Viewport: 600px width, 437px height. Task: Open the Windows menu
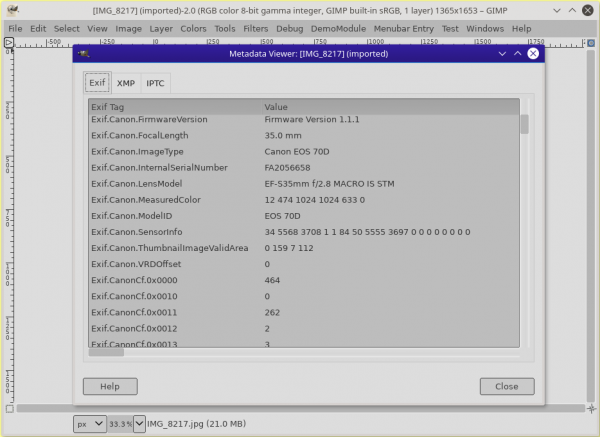click(485, 29)
